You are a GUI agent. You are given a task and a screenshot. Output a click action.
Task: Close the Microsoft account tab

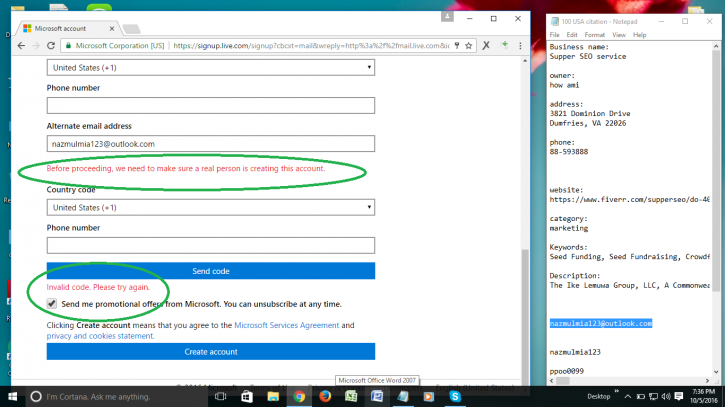[111, 29]
